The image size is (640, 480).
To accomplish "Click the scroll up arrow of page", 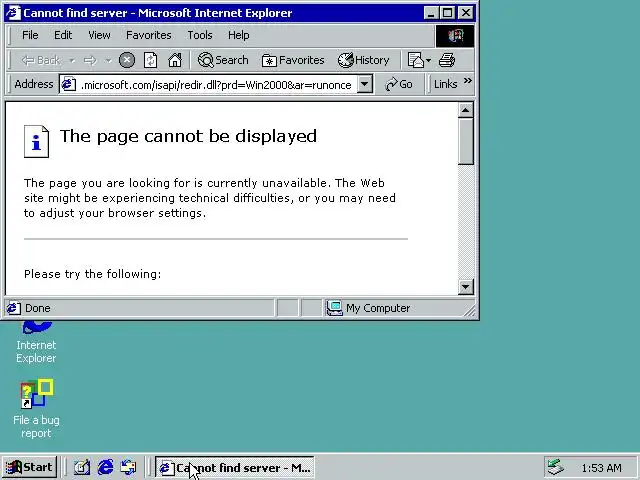I will click(x=466, y=110).
